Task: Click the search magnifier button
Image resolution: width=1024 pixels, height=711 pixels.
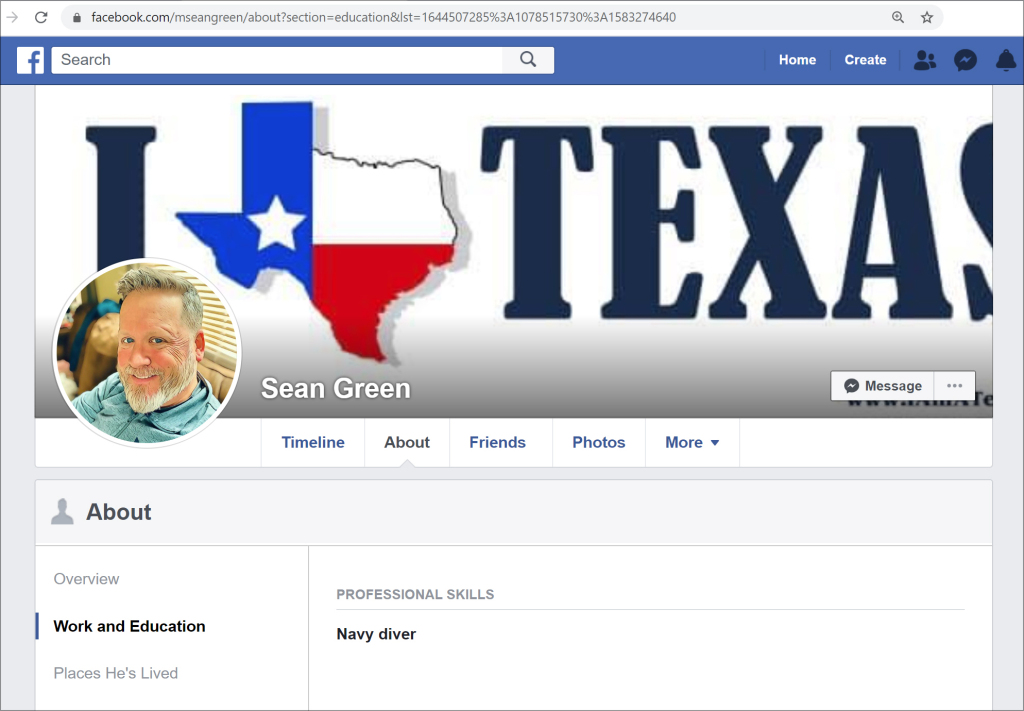Action: [528, 60]
